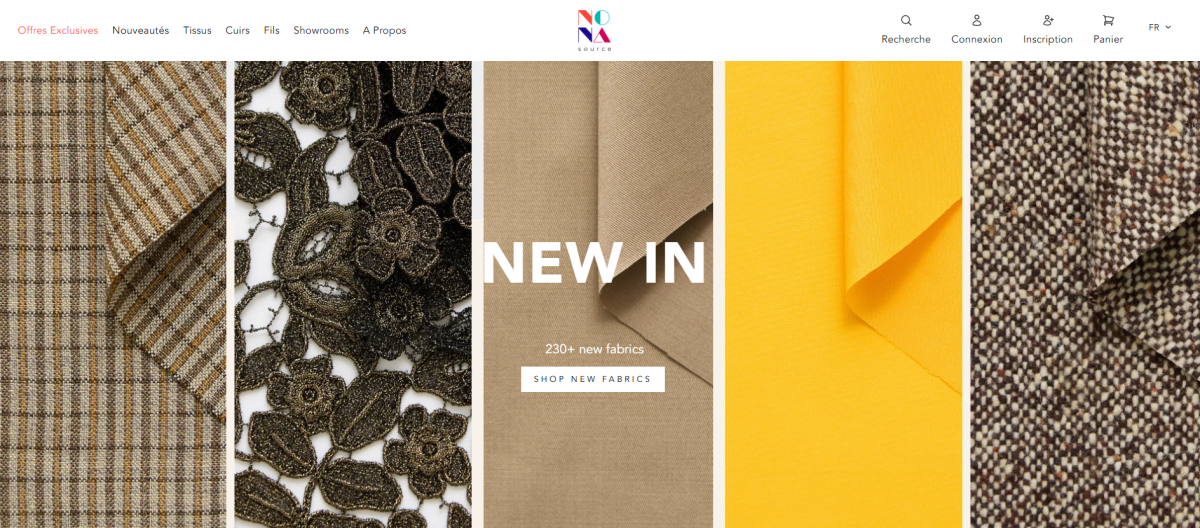Open the A Propos page
Screen dimensions: 1200x528
click(385, 30)
